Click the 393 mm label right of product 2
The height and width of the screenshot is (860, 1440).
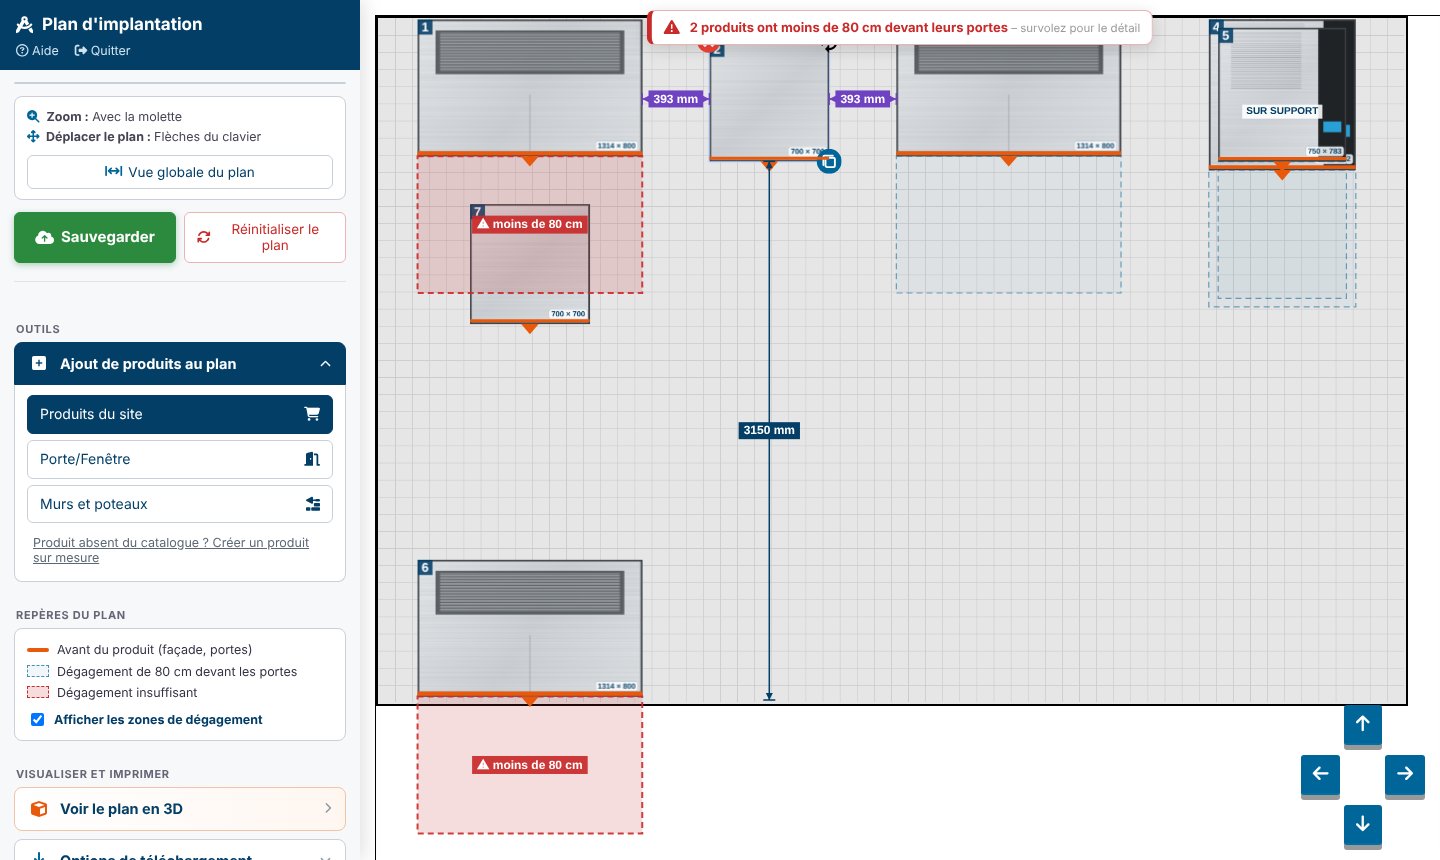(x=863, y=99)
